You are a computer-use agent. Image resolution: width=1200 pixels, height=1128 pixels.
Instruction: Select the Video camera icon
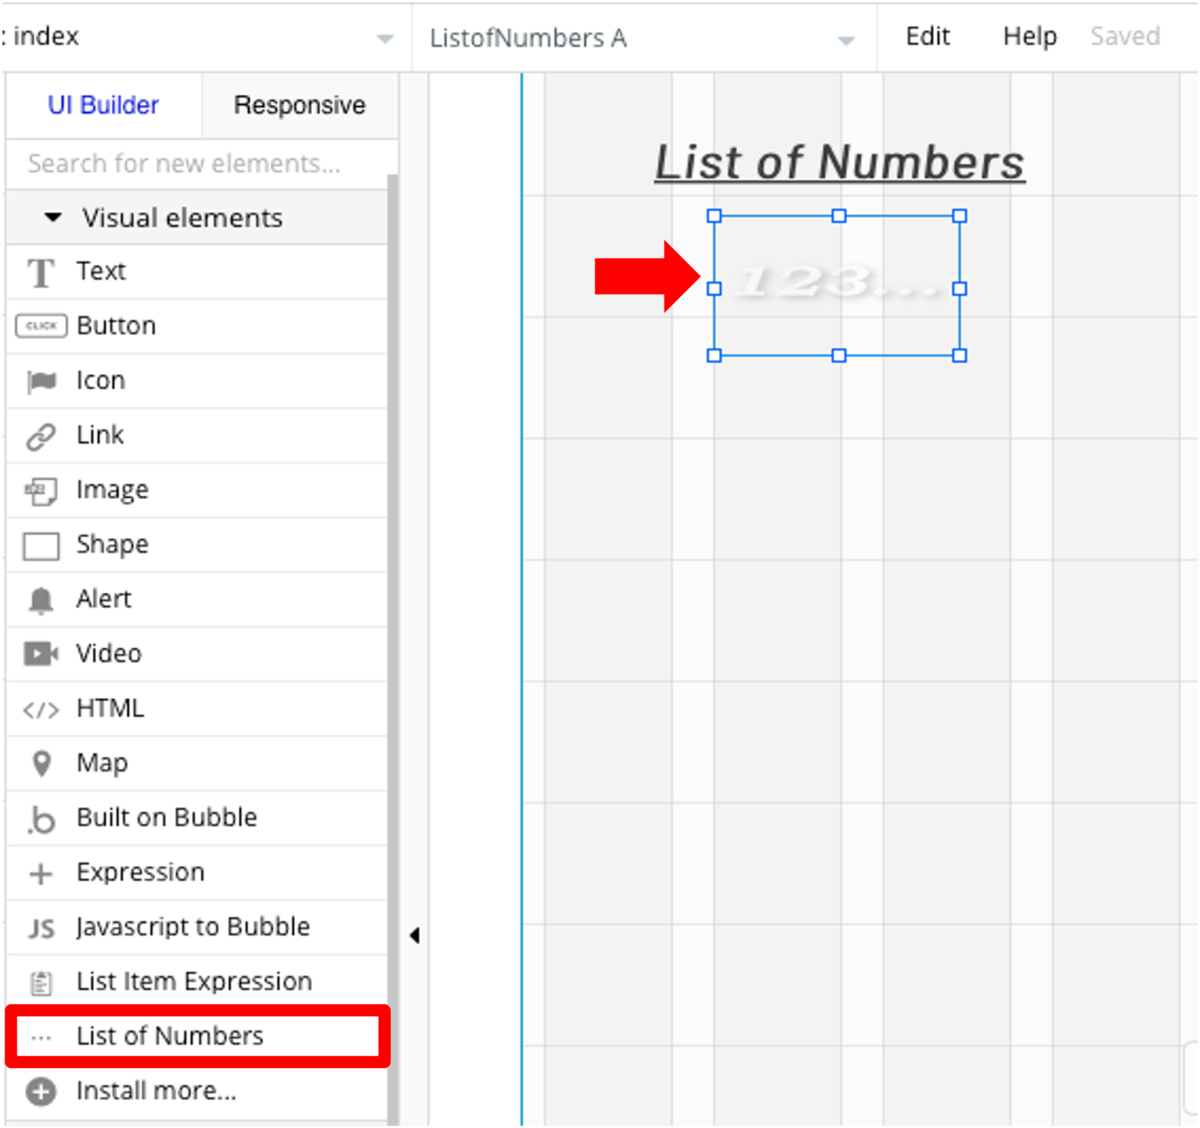[41, 654]
